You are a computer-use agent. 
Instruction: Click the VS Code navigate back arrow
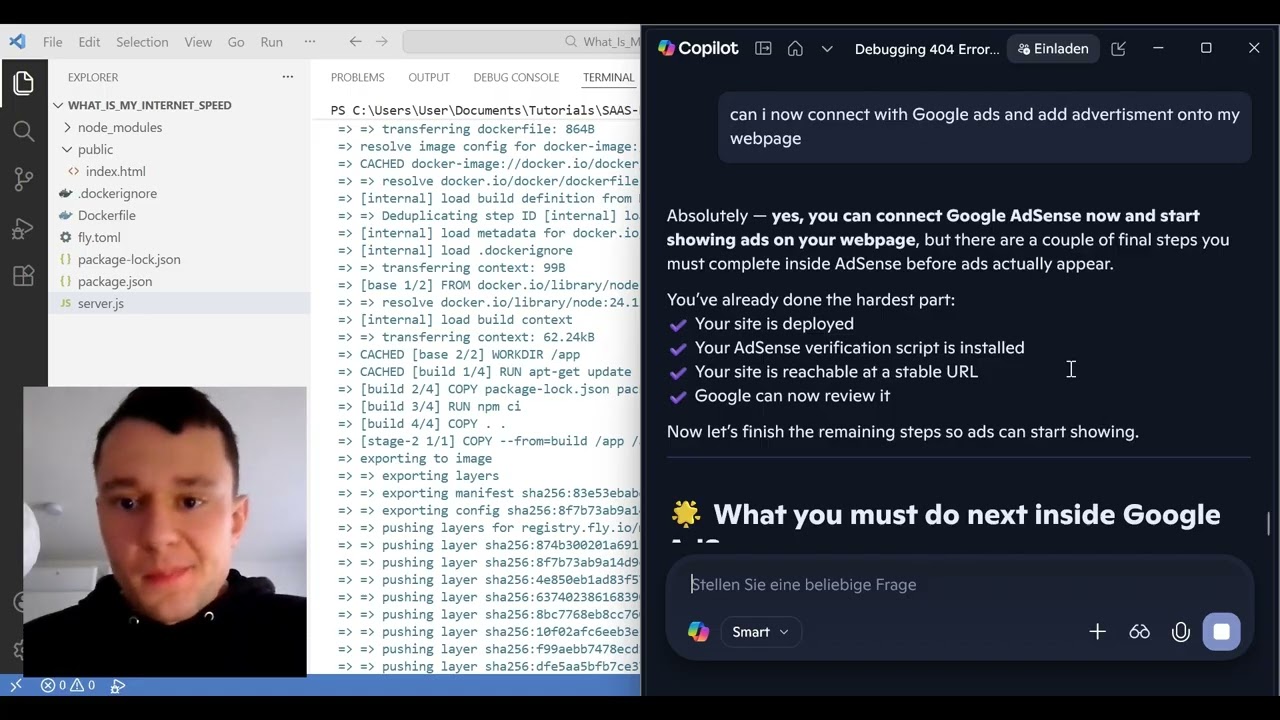355,42
